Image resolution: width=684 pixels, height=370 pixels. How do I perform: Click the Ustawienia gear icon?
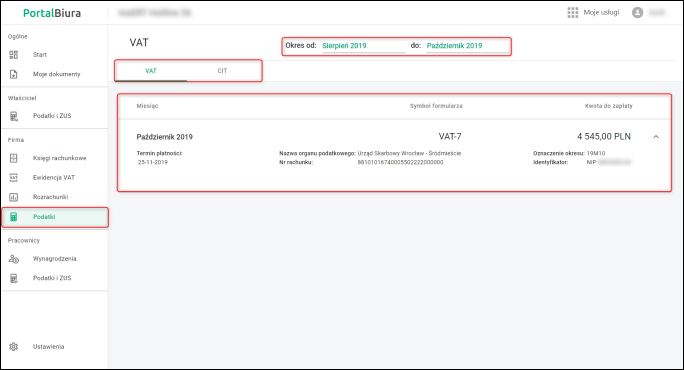coord(14,346)
